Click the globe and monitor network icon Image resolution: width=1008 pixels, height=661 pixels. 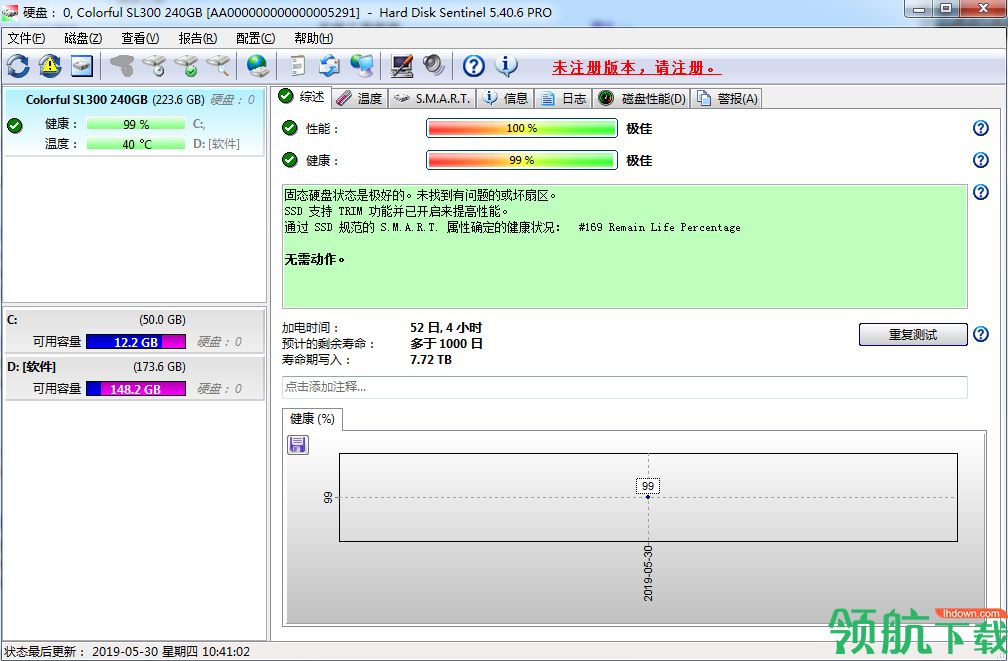tap(362, 66)
